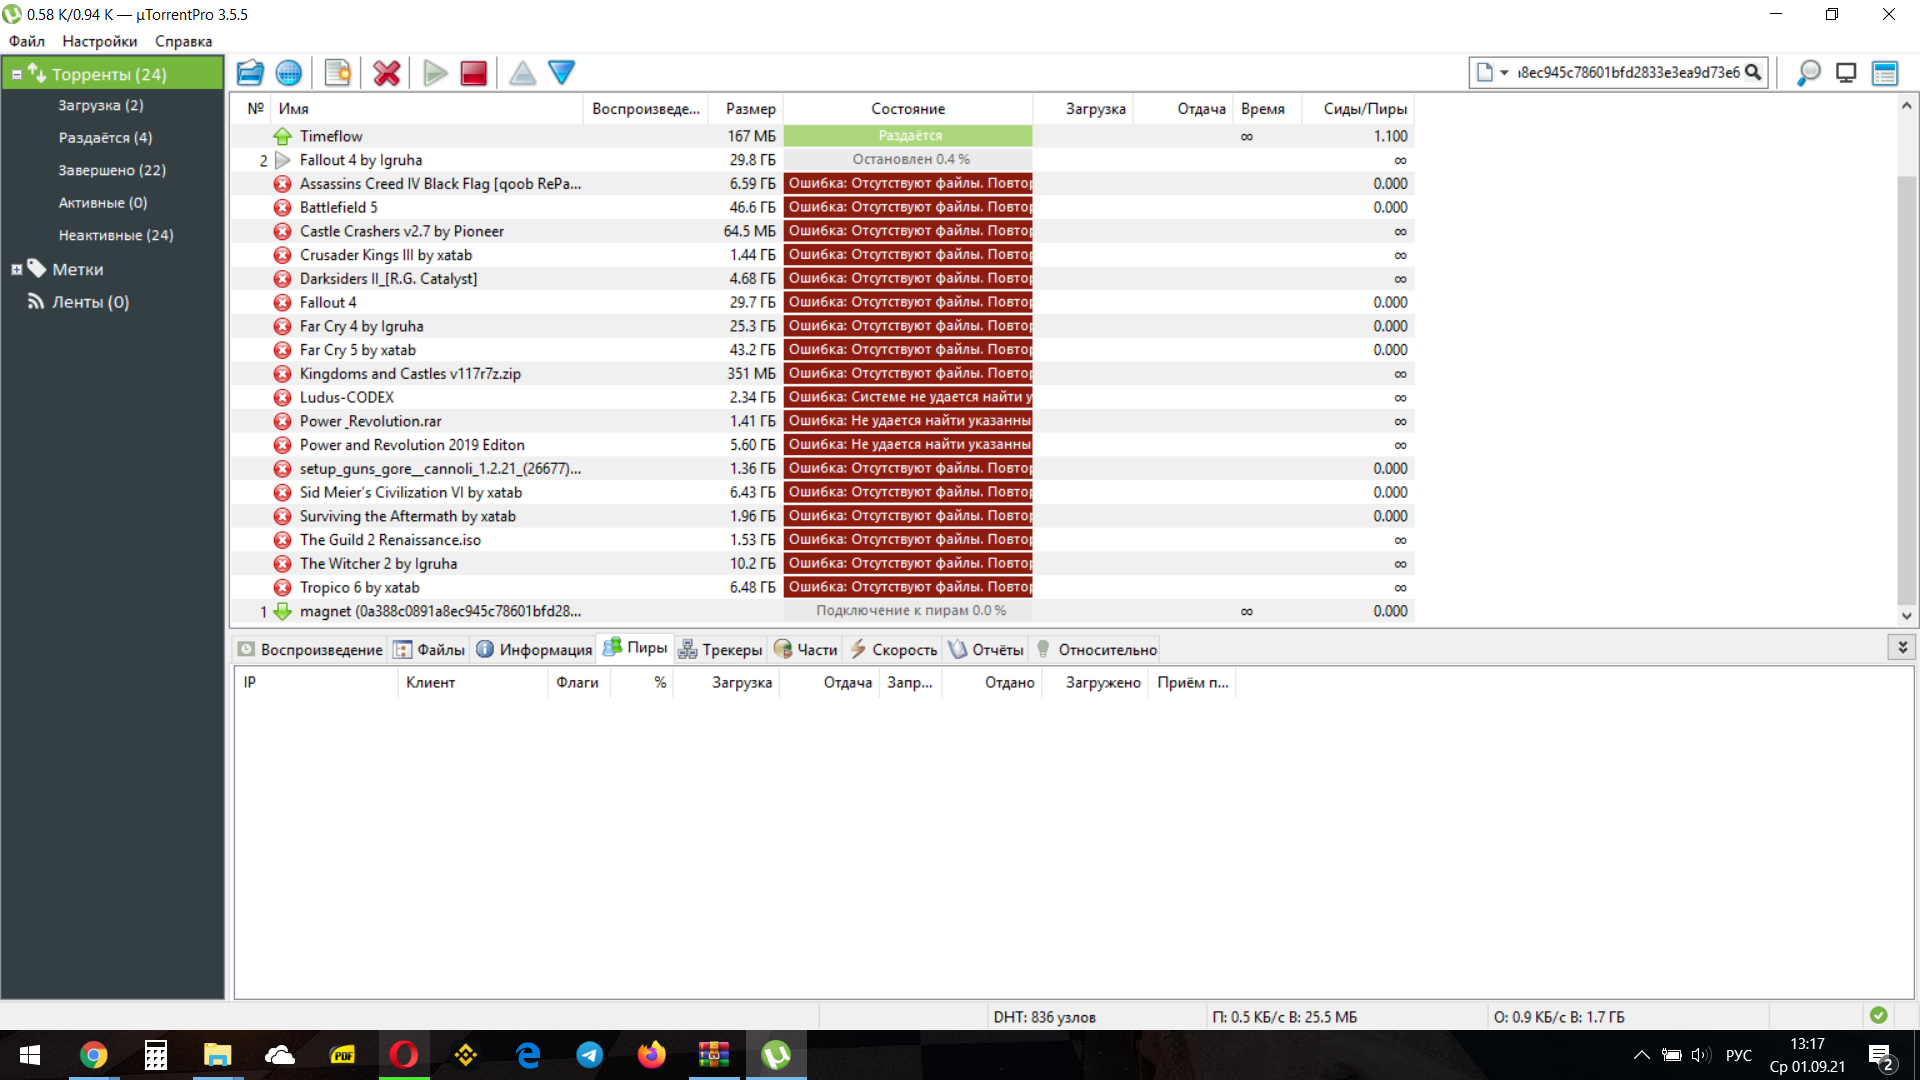Switch to the Файлы tab
The image size is (1920, 1080).
coord(429,650)
